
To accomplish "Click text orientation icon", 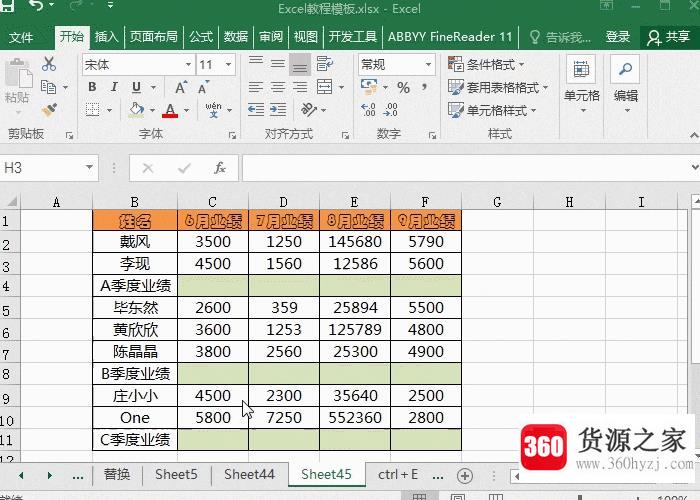I will click(309, 109).
